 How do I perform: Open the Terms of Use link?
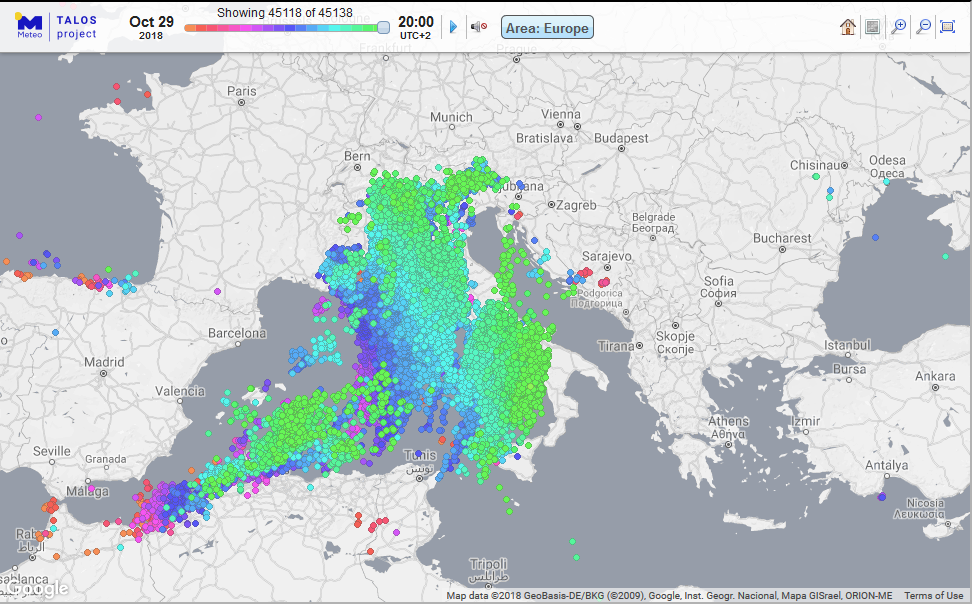click(x=934, y=596)
